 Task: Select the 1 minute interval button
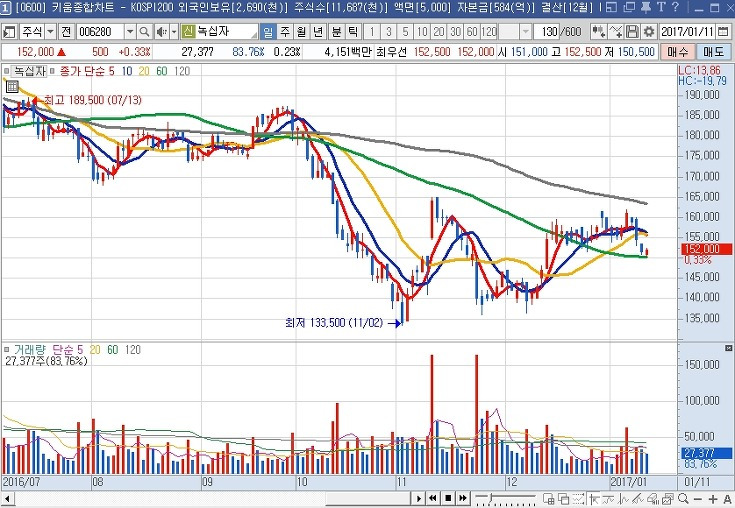[x=372, y=32]
